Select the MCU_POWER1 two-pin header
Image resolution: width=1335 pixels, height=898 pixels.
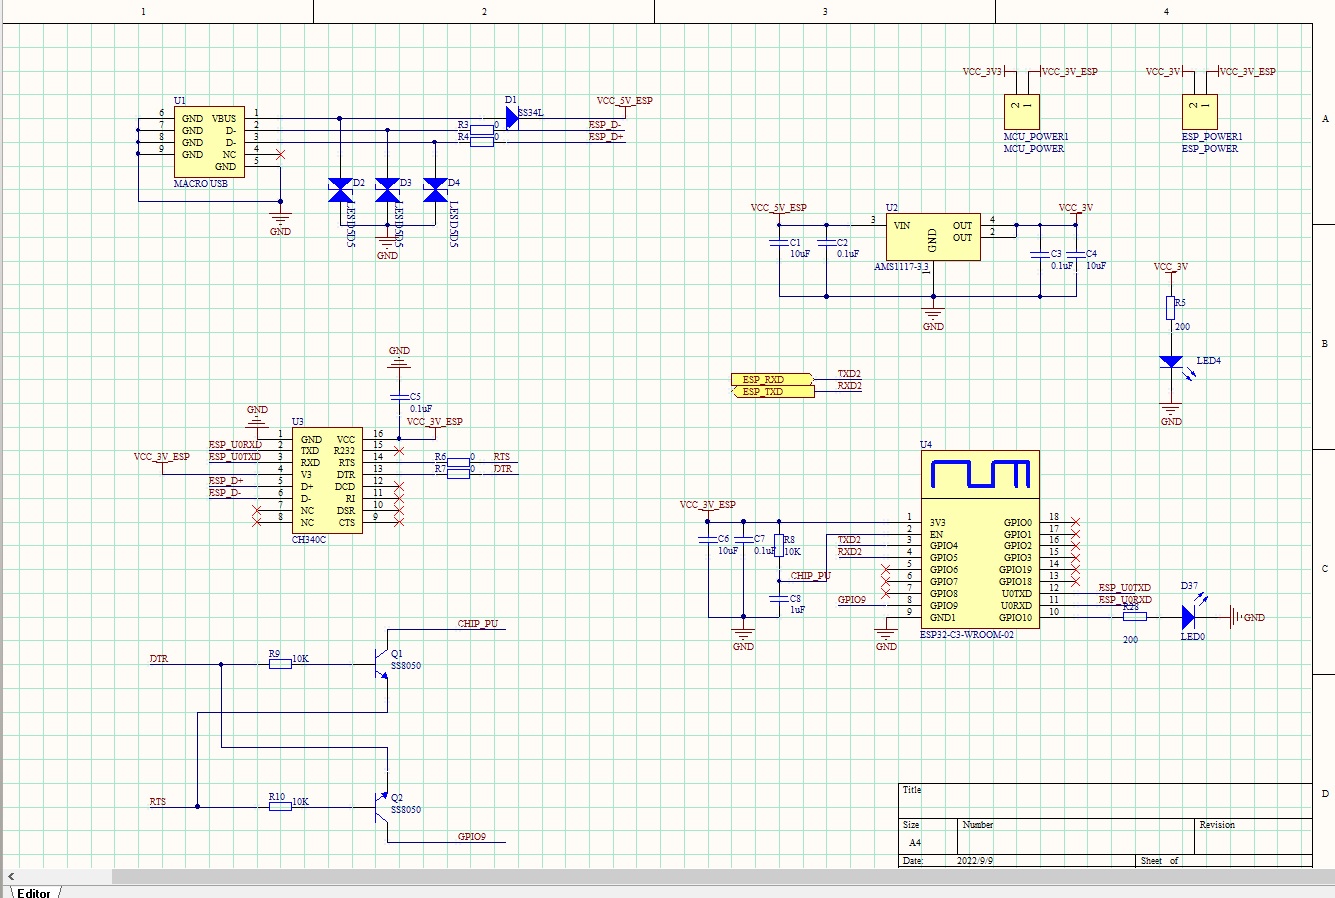(x=1022, y=111)
